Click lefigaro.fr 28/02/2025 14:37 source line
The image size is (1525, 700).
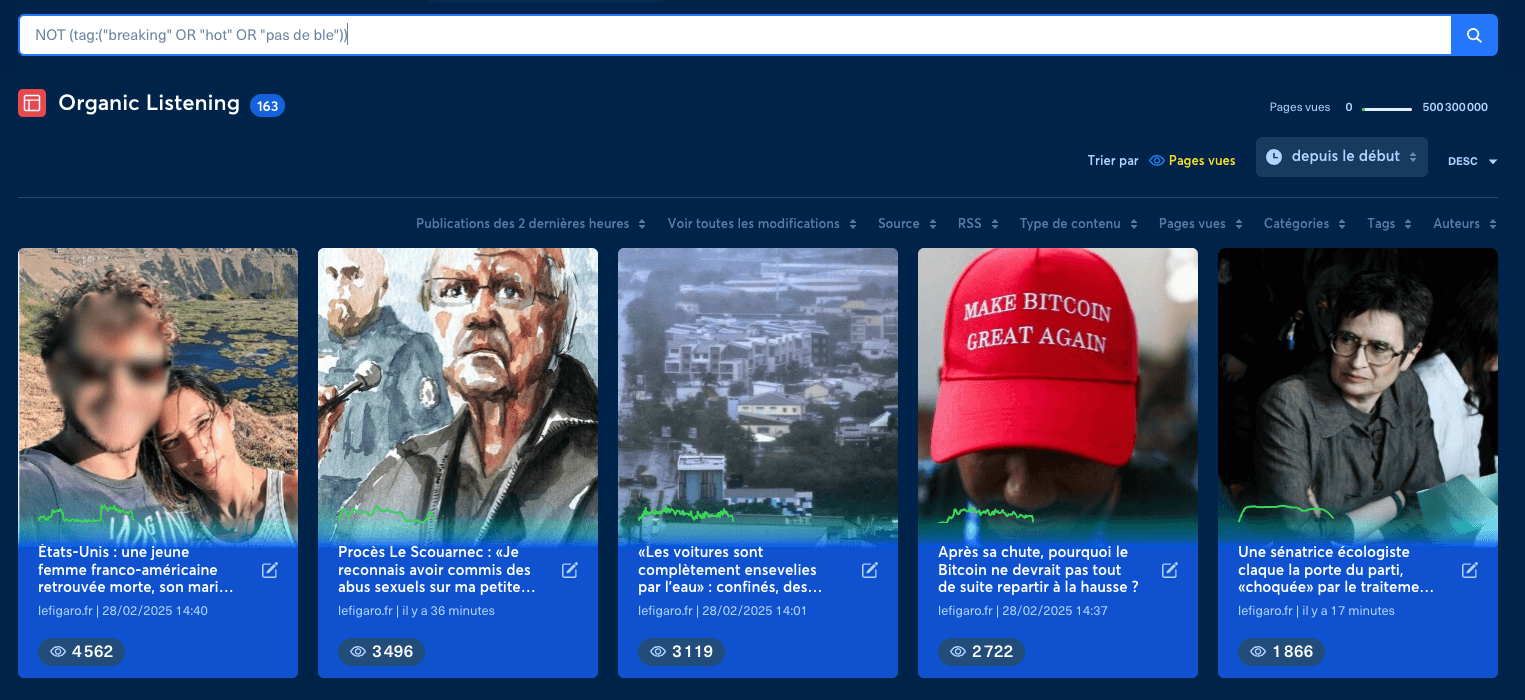pos(1023,610)
